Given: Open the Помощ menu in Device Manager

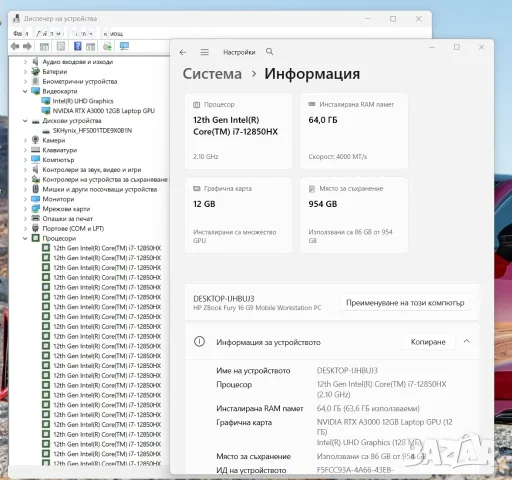Looking at the screenshot, I should 113,34.
